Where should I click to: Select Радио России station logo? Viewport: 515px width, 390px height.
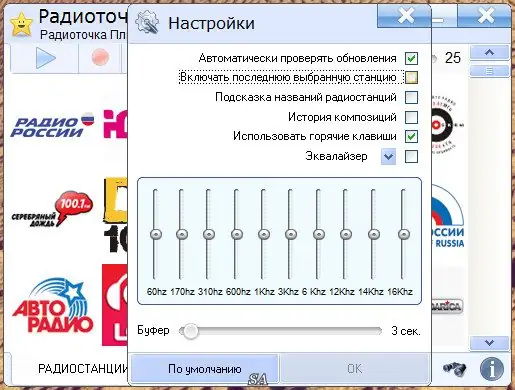click(x=52, y=125)
